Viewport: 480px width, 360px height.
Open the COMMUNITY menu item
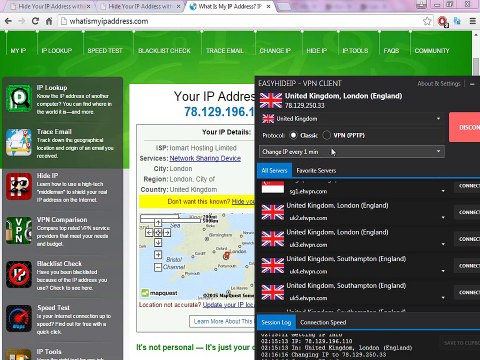(432, 51)
